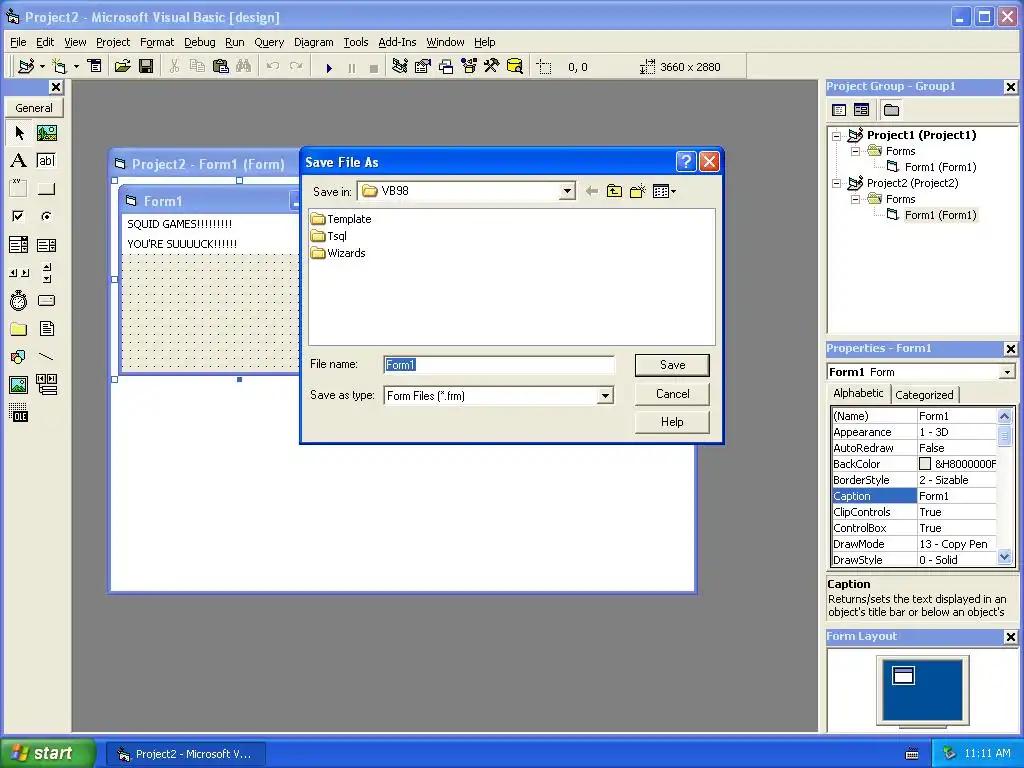Open Add Form dropdown arrow in toolbar
Screen dimensions: 1024x768
(76, 66)
